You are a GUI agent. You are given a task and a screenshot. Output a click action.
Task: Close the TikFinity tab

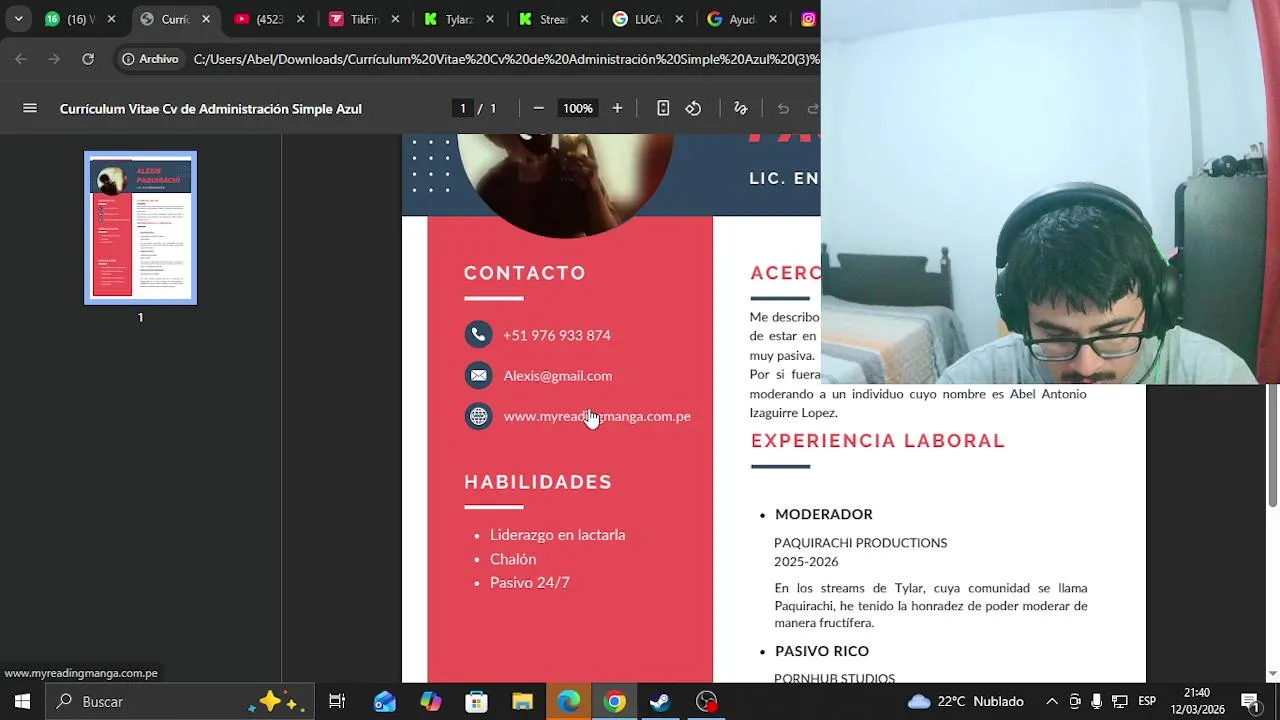tap(395, 19)
